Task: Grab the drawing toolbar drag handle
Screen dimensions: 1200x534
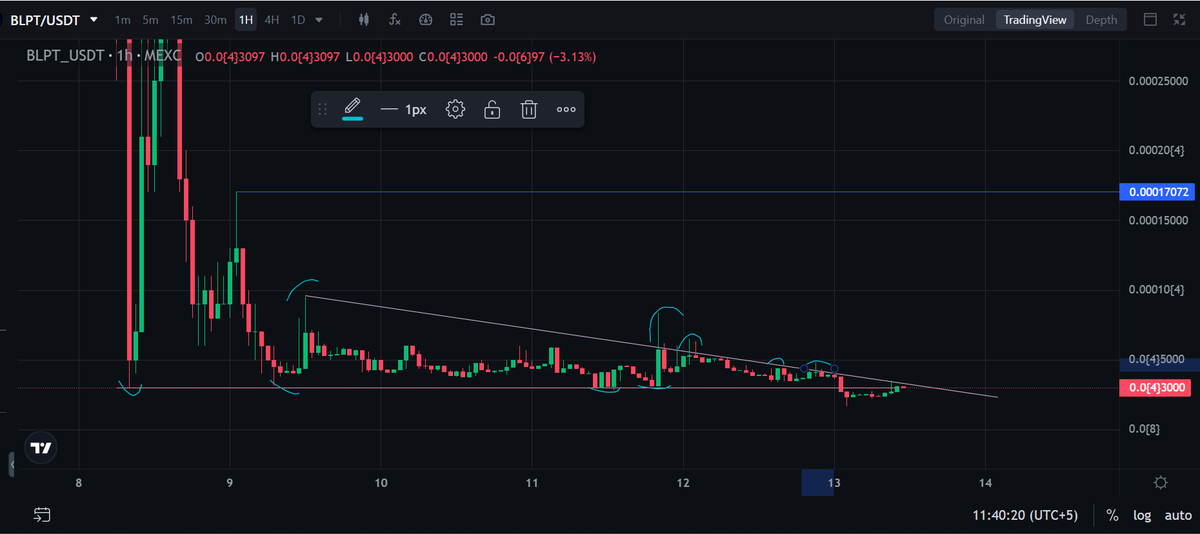Action: (322, 110)
